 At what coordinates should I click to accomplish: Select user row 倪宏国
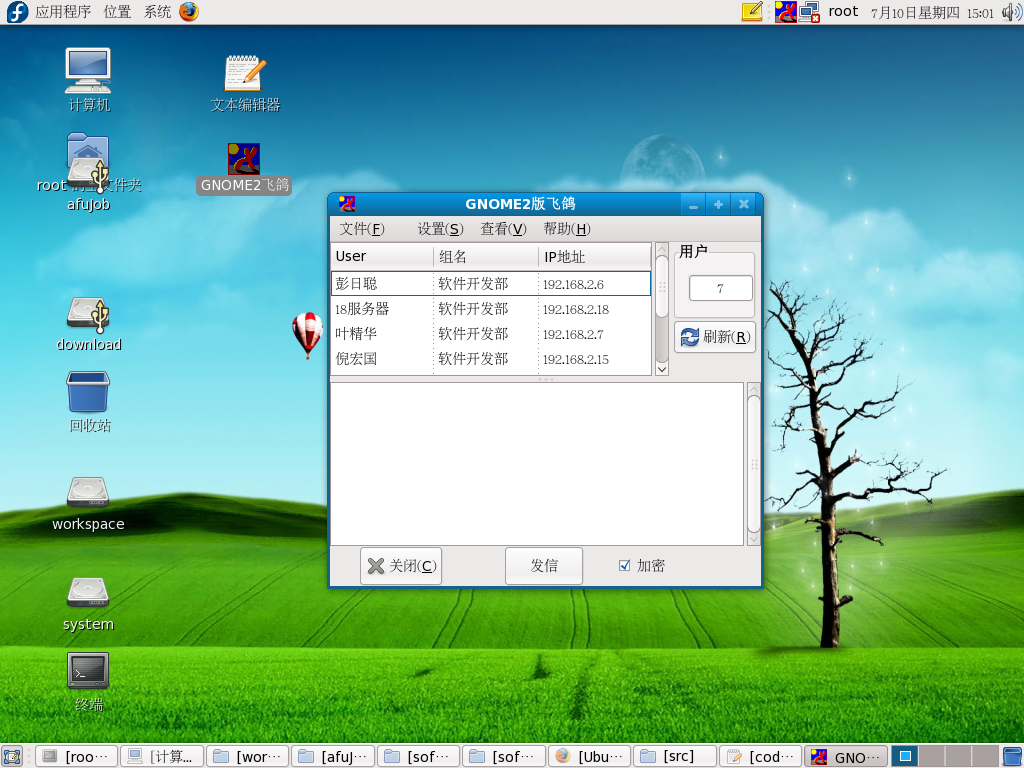[491, 359]
